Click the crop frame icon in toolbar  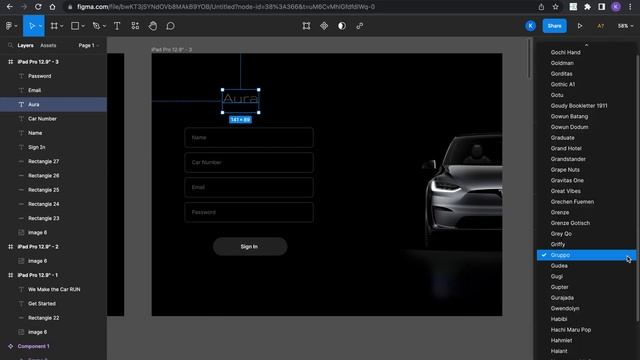pyautogui.click(x=306, y=26)
